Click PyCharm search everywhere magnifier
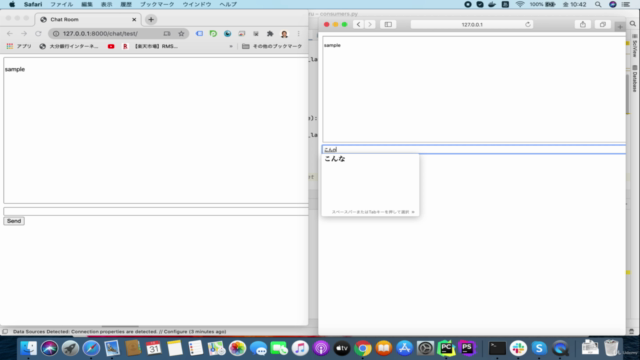The image size is (640, 360). pyautogui.click(x=633, y=24)
